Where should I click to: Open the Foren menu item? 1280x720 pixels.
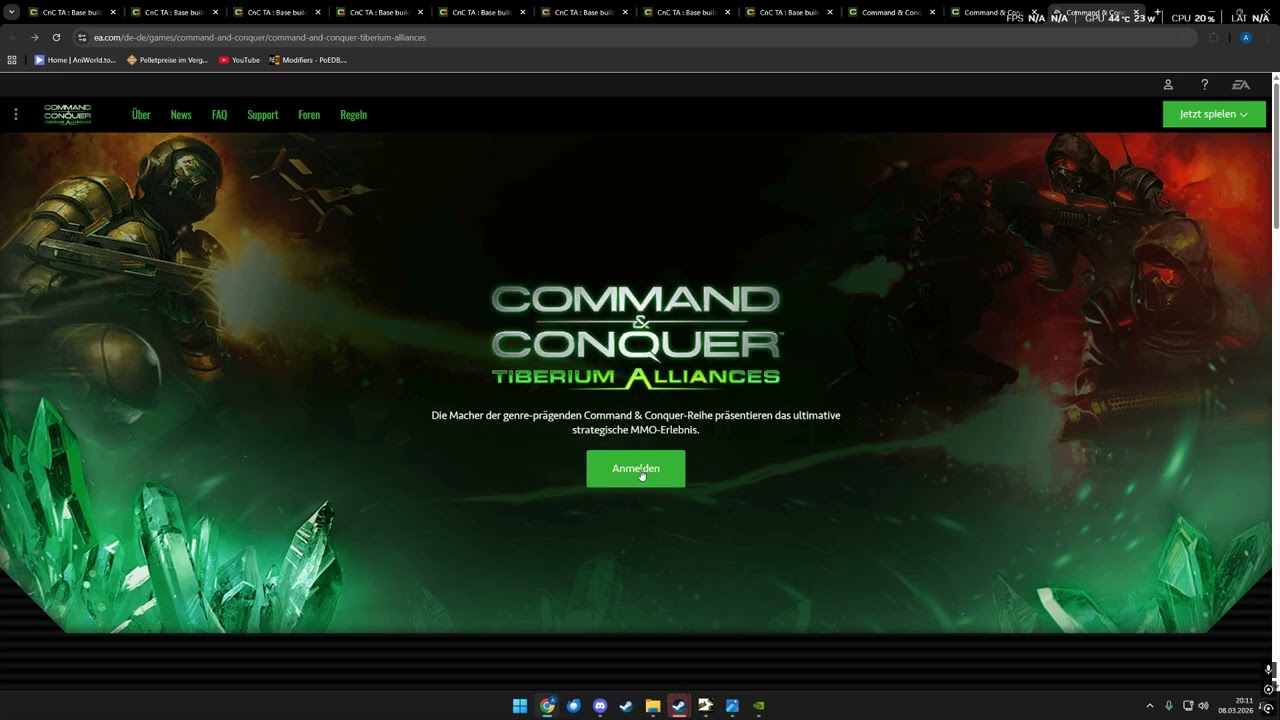[309, 114]
